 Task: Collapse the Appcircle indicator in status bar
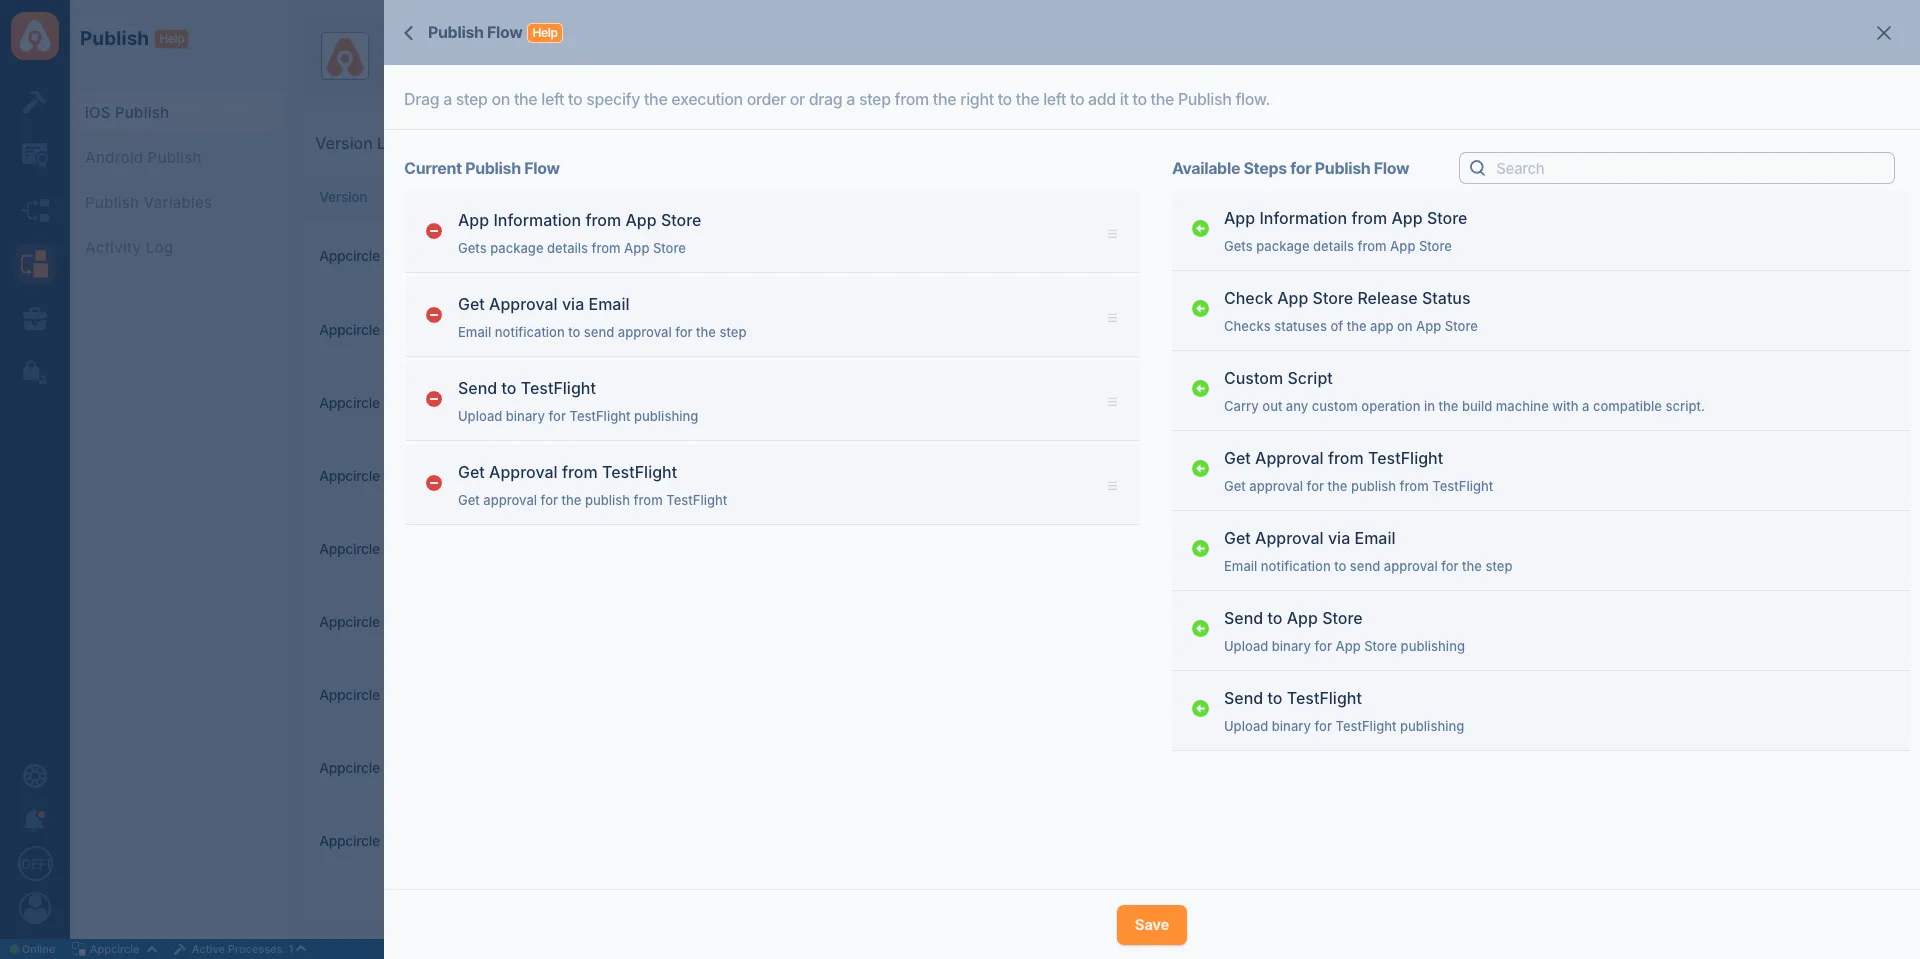152,949
